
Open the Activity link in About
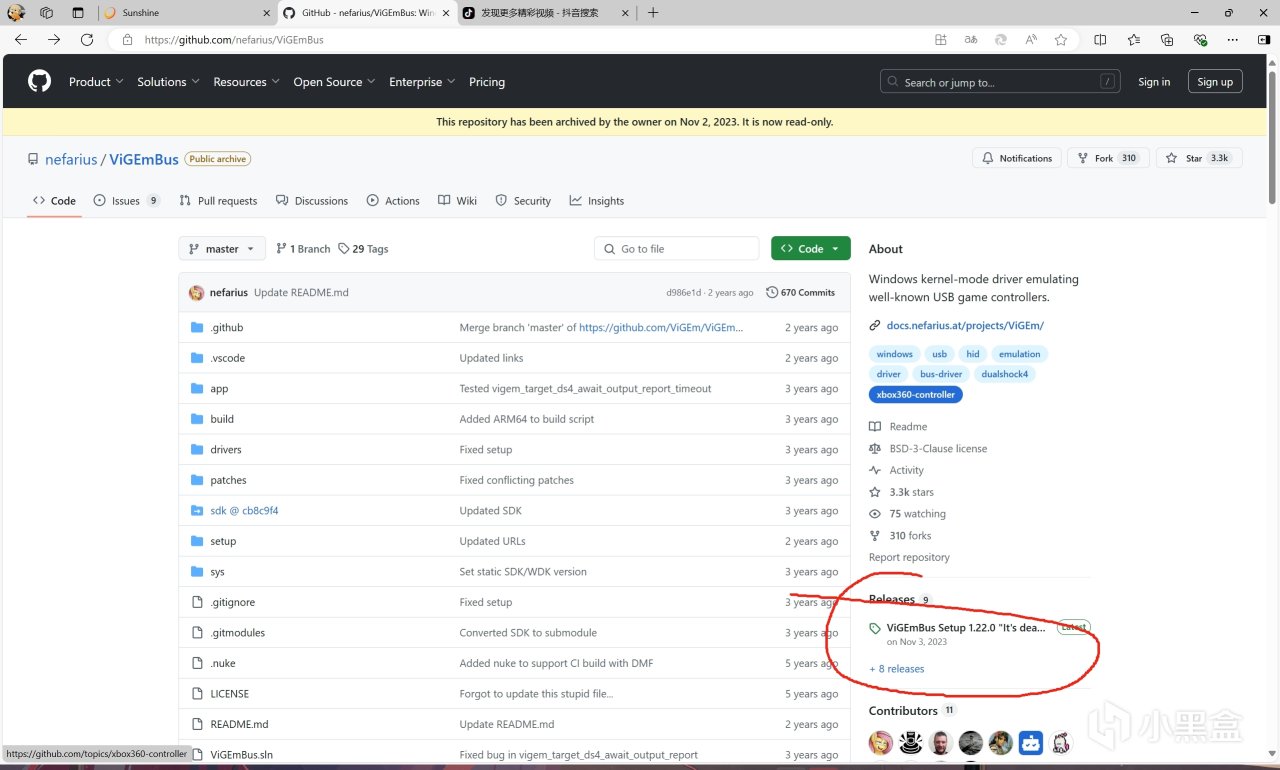coord(906,471)
